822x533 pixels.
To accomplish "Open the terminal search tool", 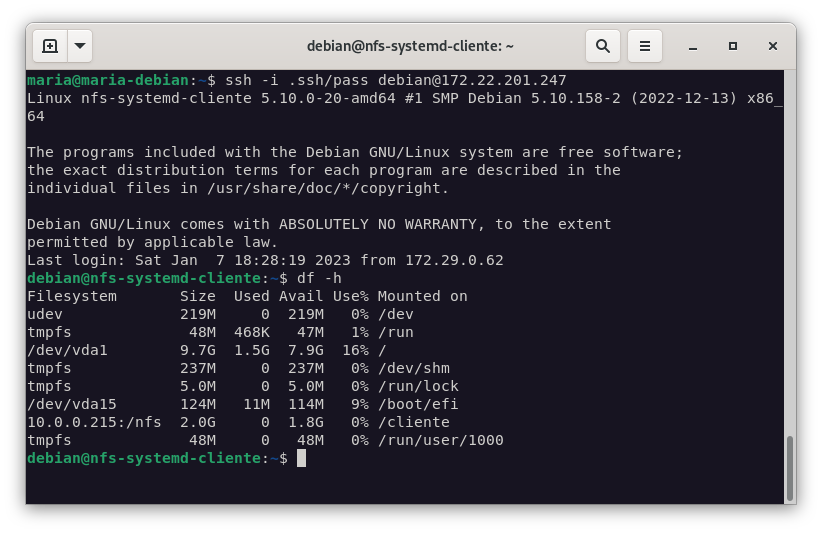I will pyautogui.click(x=603, y=46).
